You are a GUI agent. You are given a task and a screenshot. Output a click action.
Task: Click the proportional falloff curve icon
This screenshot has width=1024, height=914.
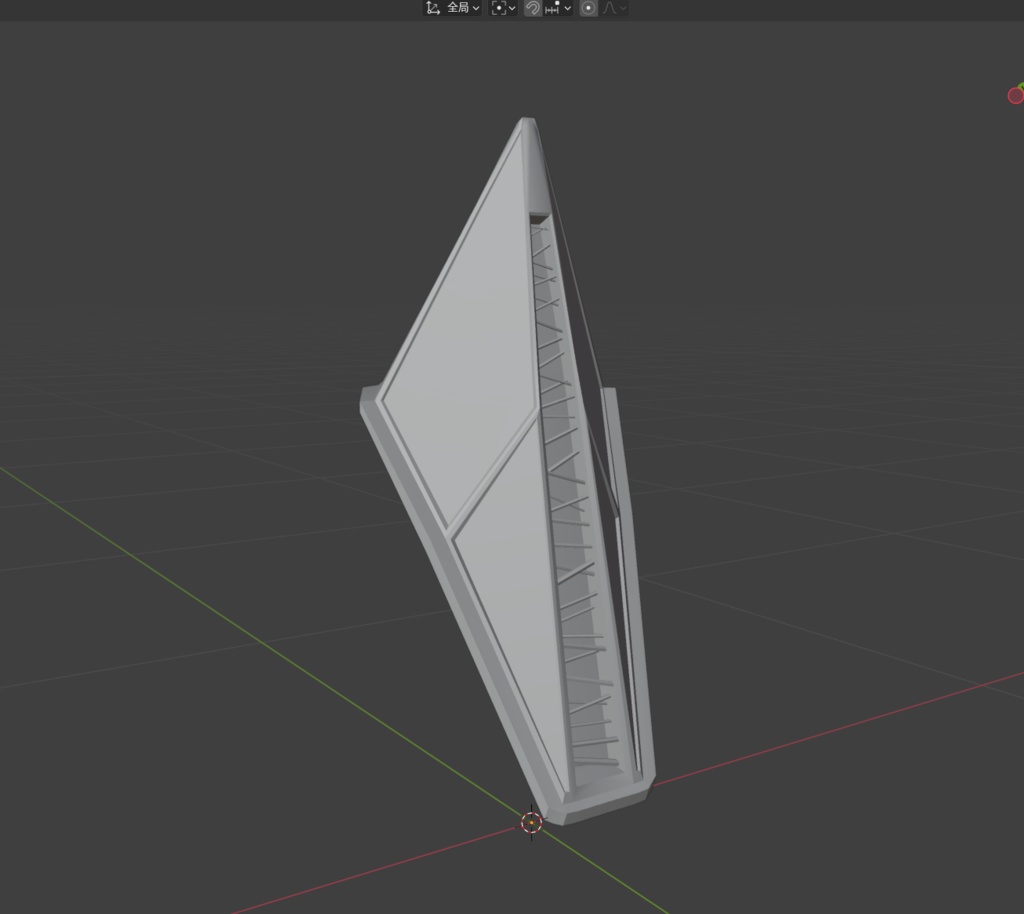point(609,8)
